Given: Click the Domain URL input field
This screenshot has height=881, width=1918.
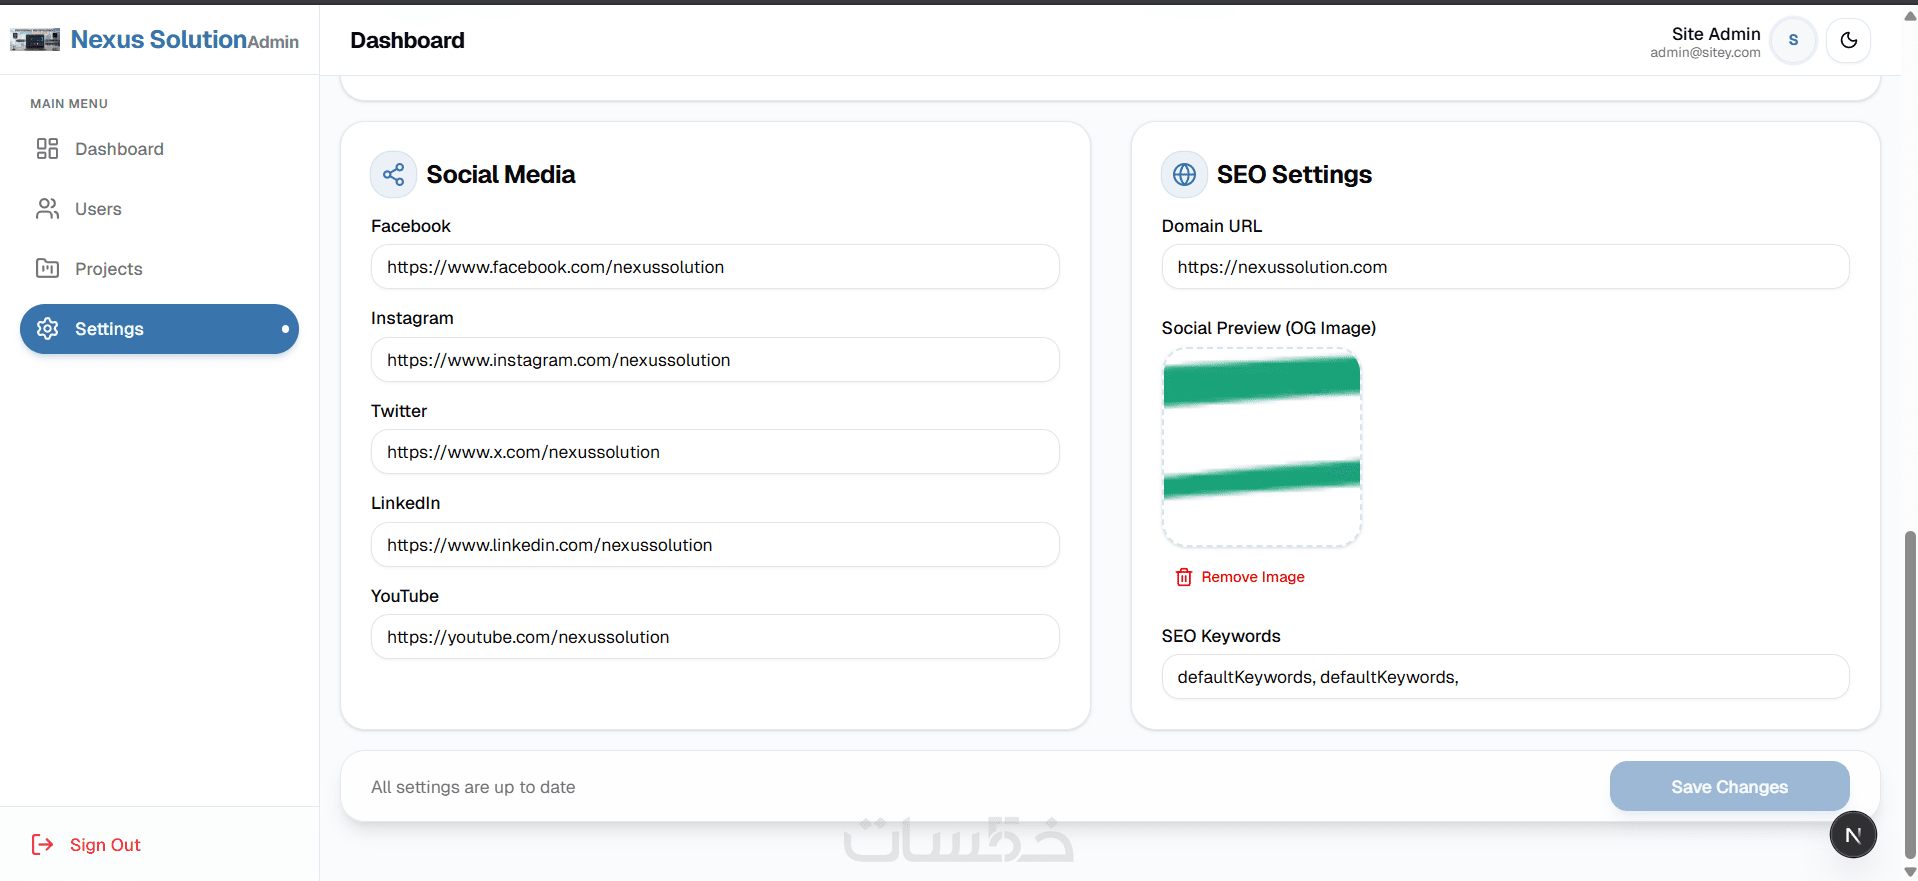Looking at the screenshot, I should [x=1505, y=267].
